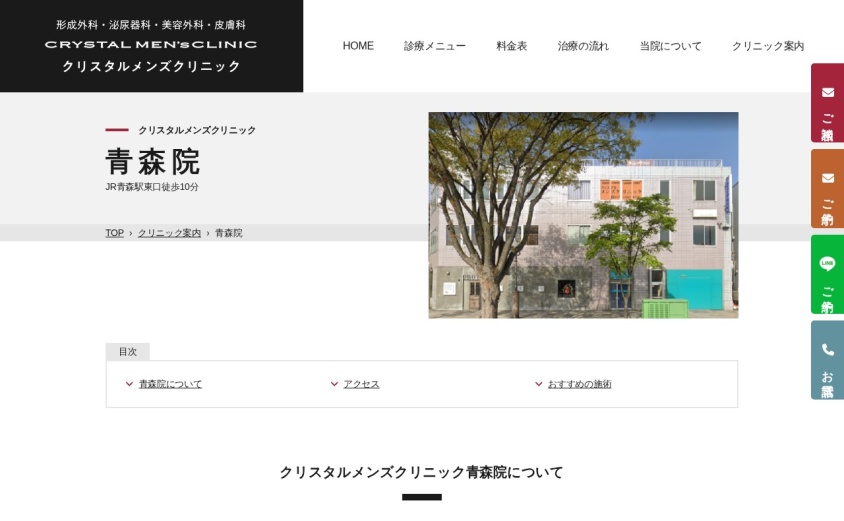
Task: Go to HOME in the navigation
Action: [x=358, y=46]
